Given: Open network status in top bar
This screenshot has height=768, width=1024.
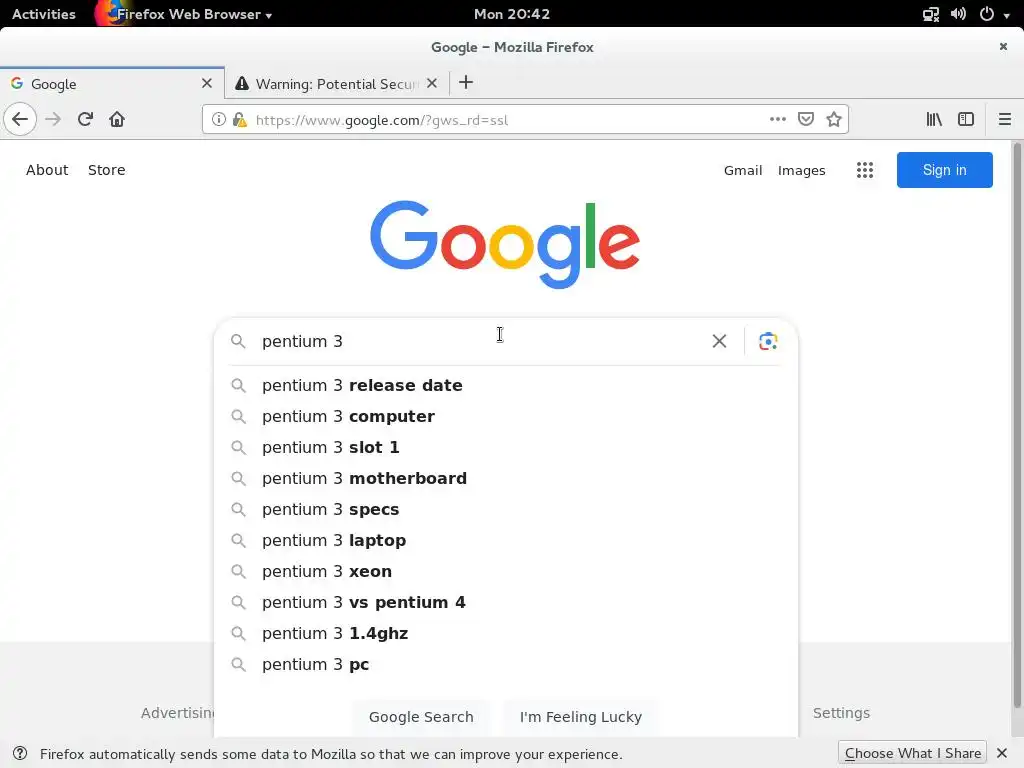Looking at the screenshot, I should 931,14.
